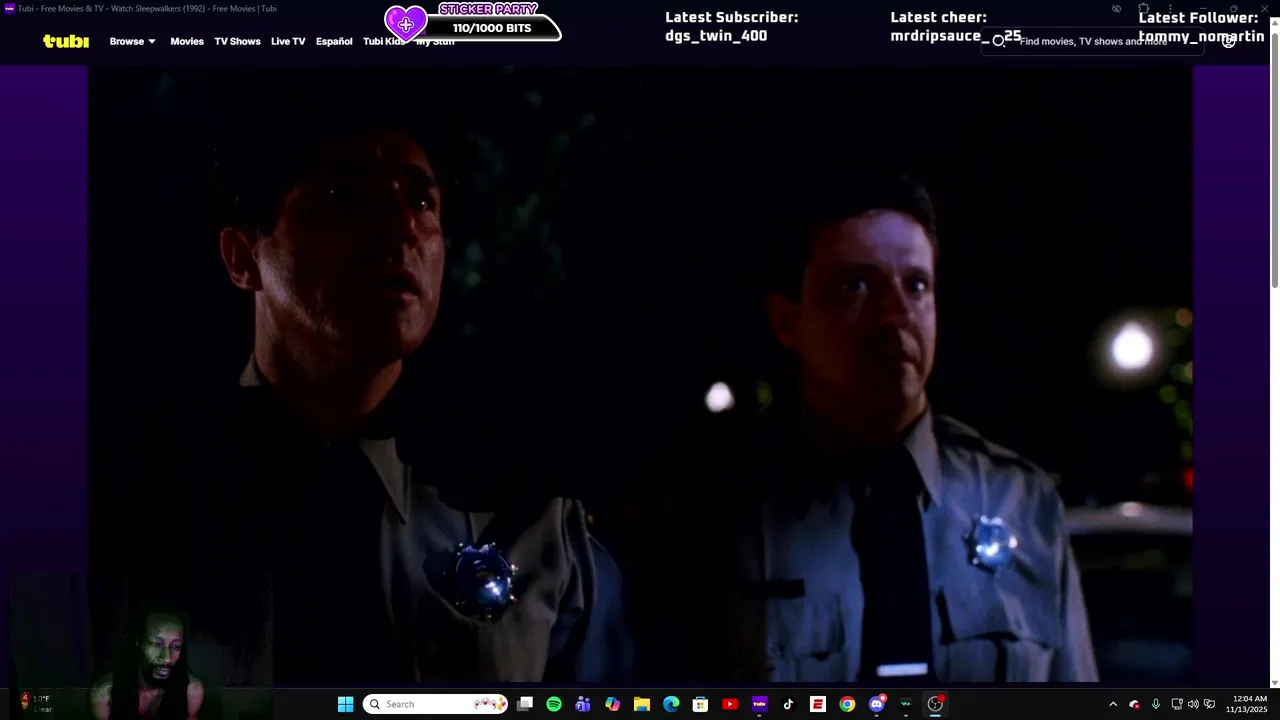Open ESPN app from the taskbar
This screenshot has height=720, width=1280.
tap(818, 704)
